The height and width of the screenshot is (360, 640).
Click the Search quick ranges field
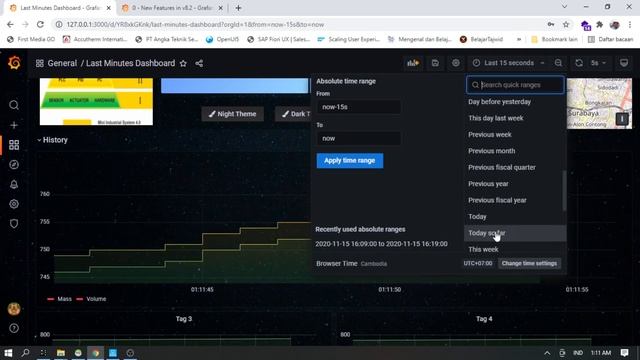515,85
